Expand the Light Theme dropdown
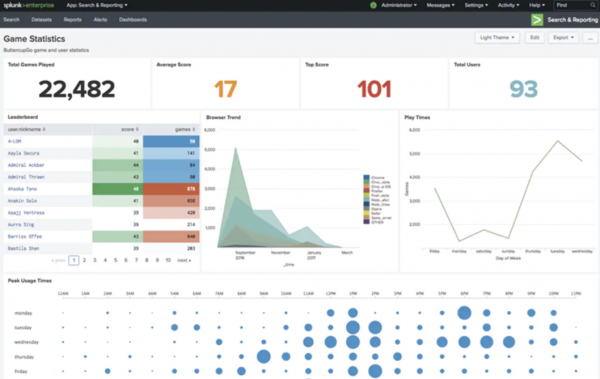Screen dimensions: 600x379 [497, 38]
